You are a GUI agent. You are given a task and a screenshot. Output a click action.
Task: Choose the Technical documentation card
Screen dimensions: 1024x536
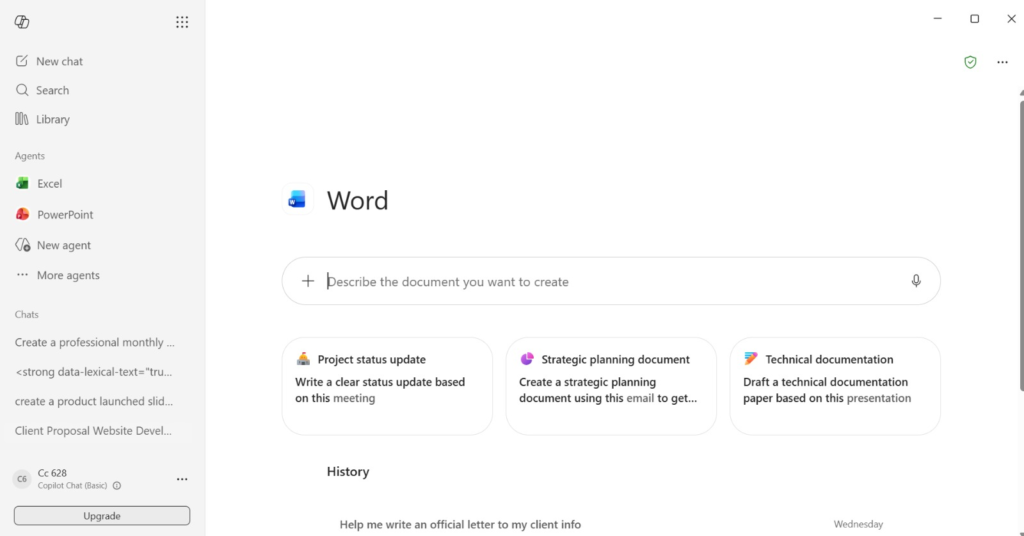pos(835,386)
